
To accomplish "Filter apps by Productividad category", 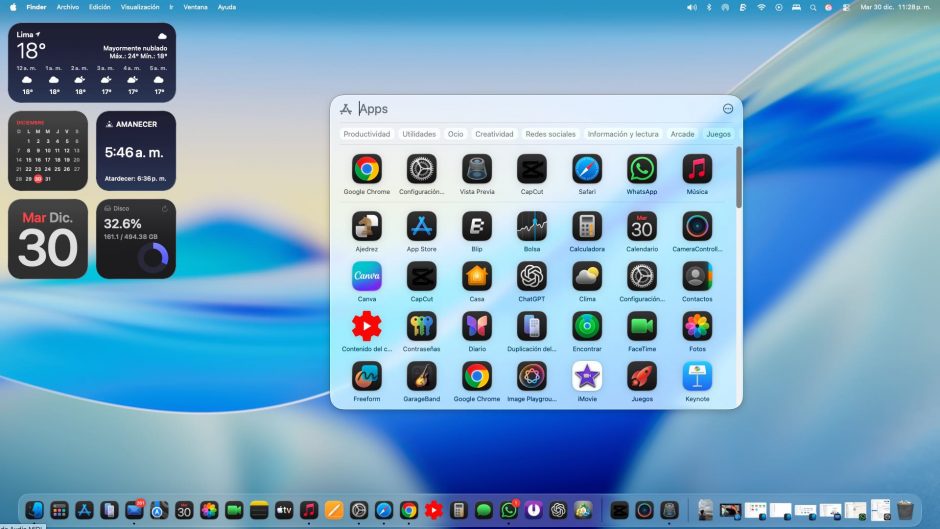I will (x=366, y=134).
